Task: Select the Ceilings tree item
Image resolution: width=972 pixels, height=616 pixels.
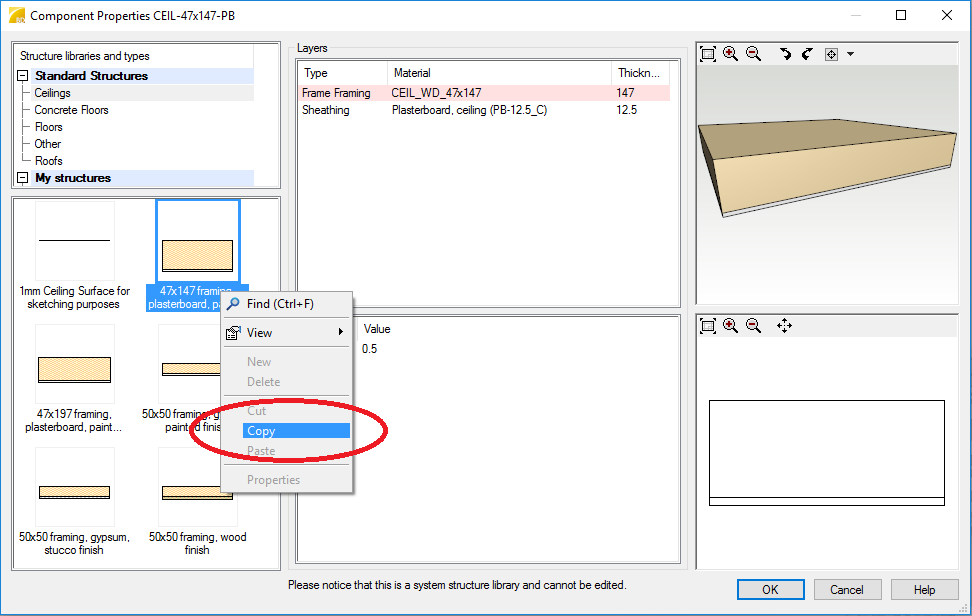Action: pos(52,93)
